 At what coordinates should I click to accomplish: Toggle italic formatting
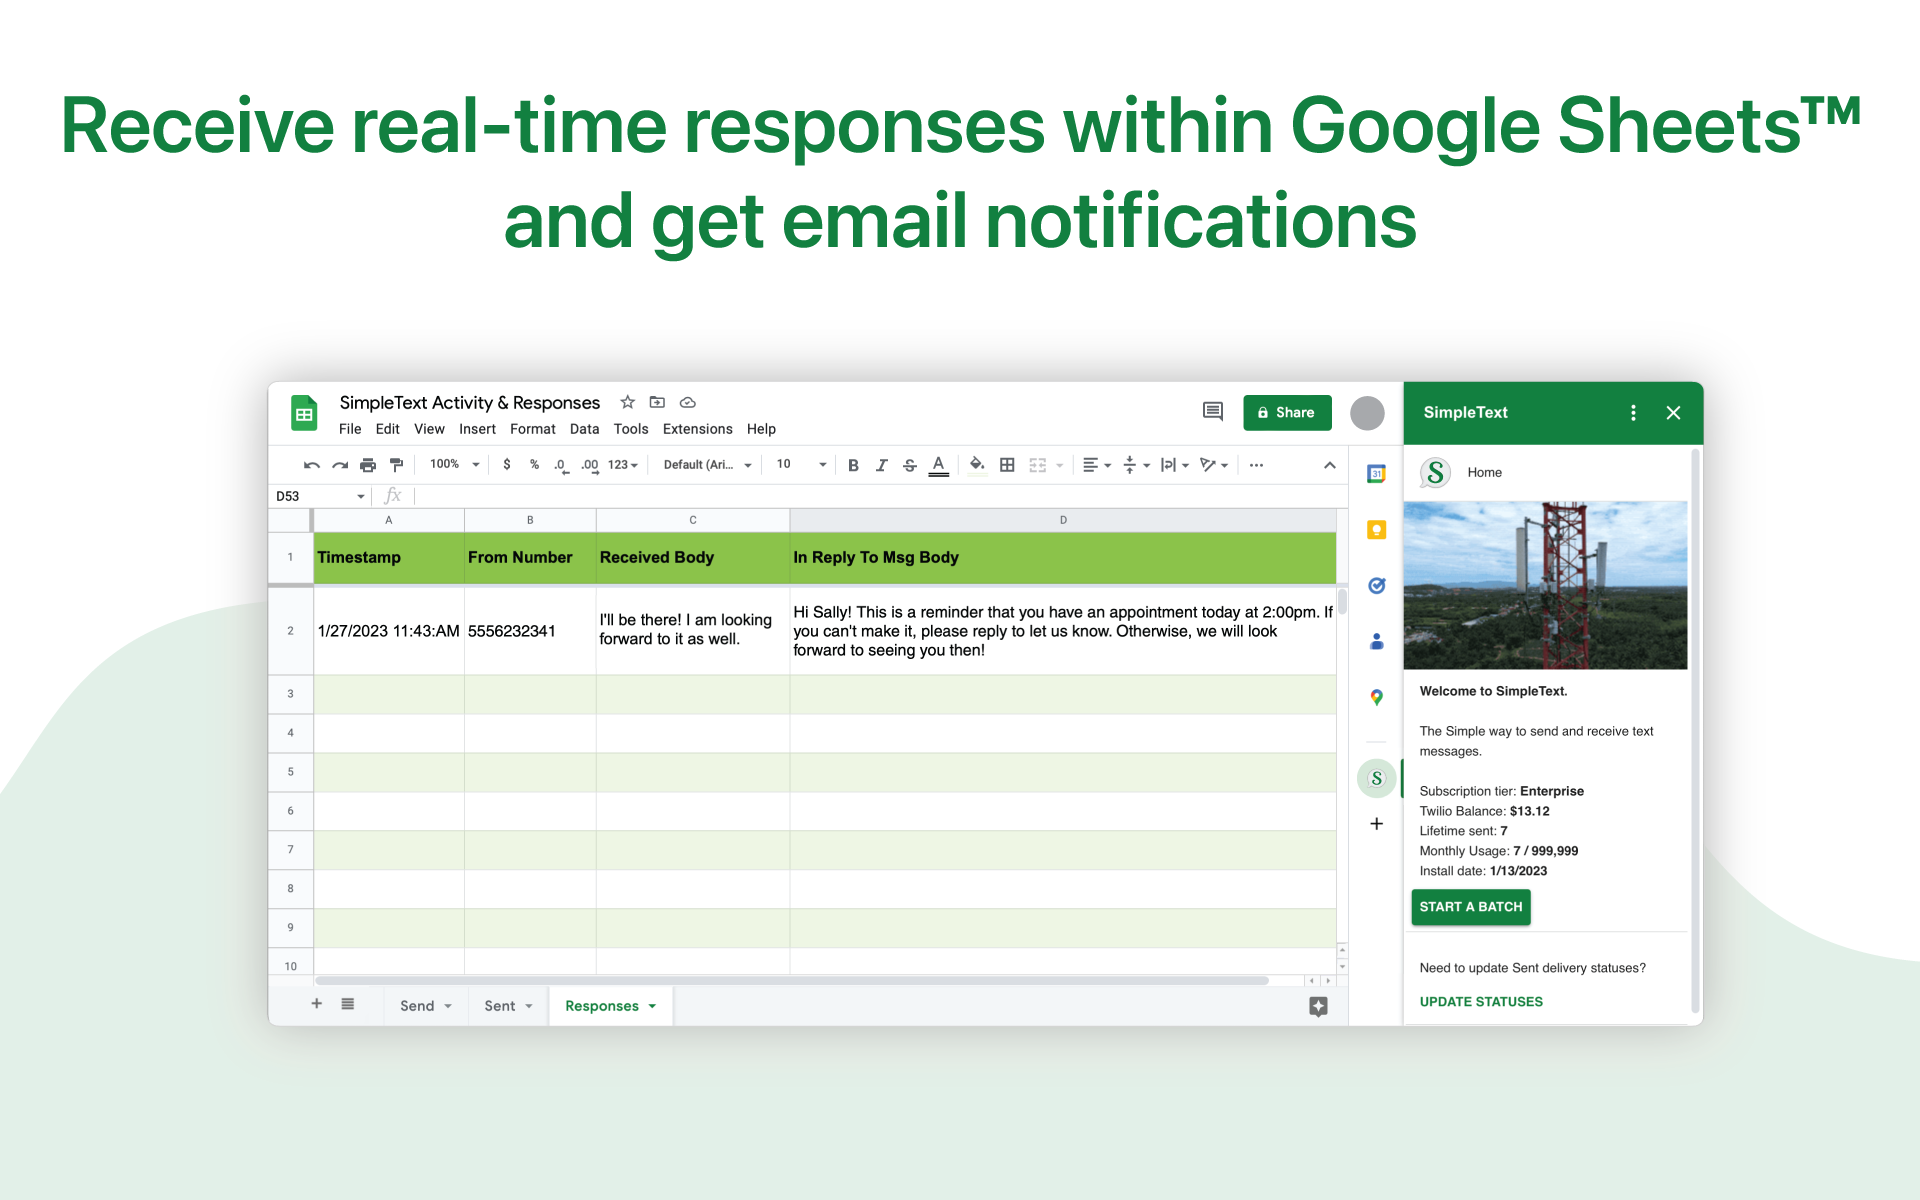pyautogui.click(x=881, y=465)
